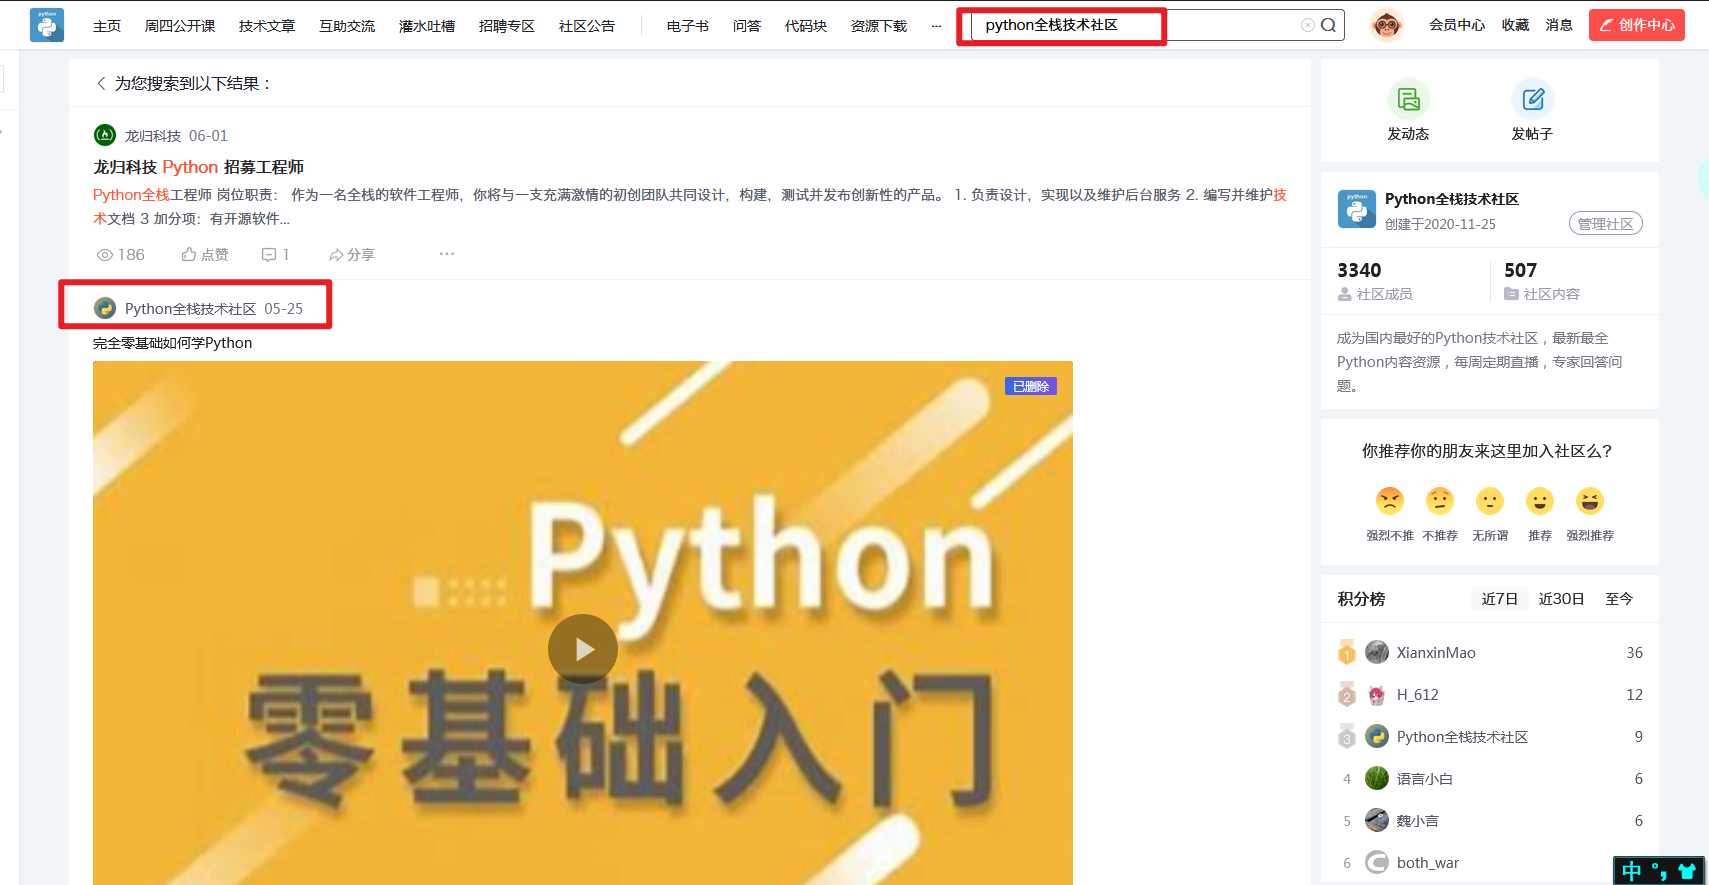Click 语言小白's avatar in ranking
This screenshot has width=1709, height=885.
pos(1377,778)
